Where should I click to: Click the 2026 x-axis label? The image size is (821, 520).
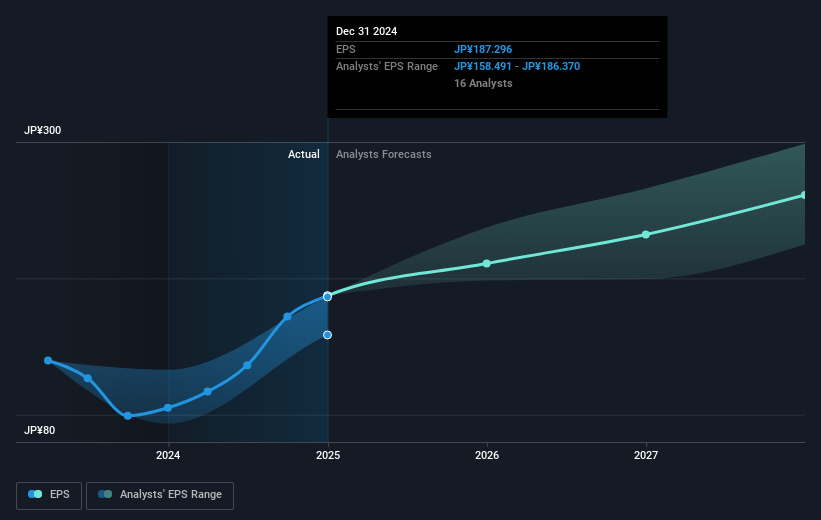point(487,455)
